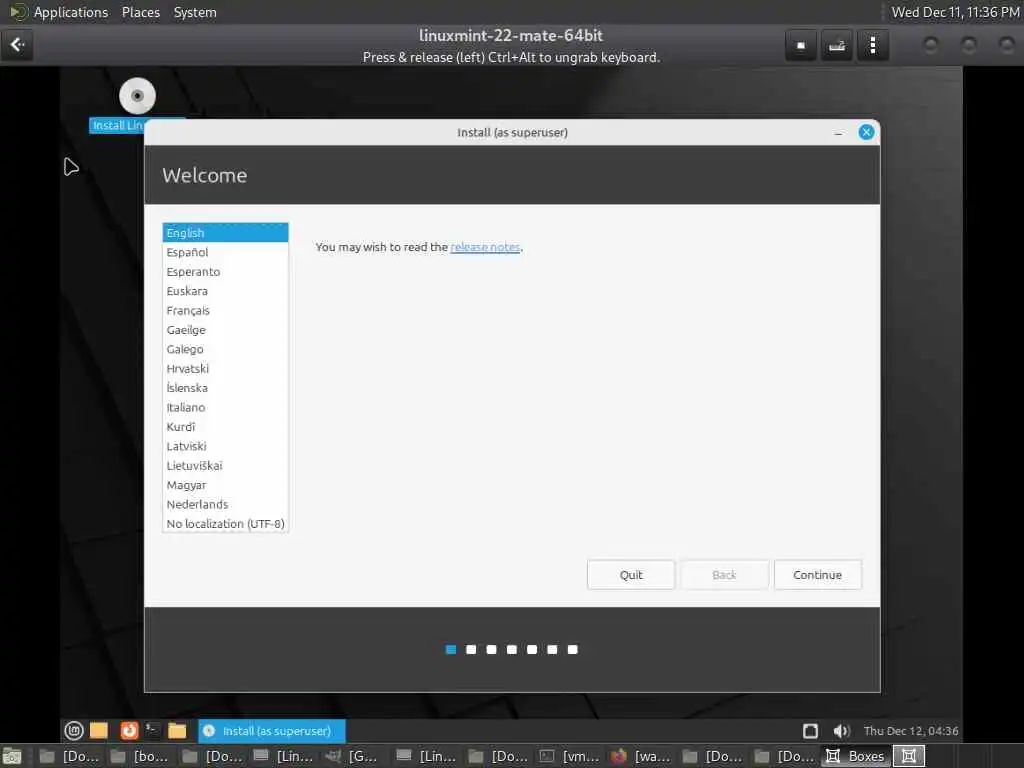
Task: Click the unlabeled Boxes icon entry in taskbar
Action: coord(908,756)
